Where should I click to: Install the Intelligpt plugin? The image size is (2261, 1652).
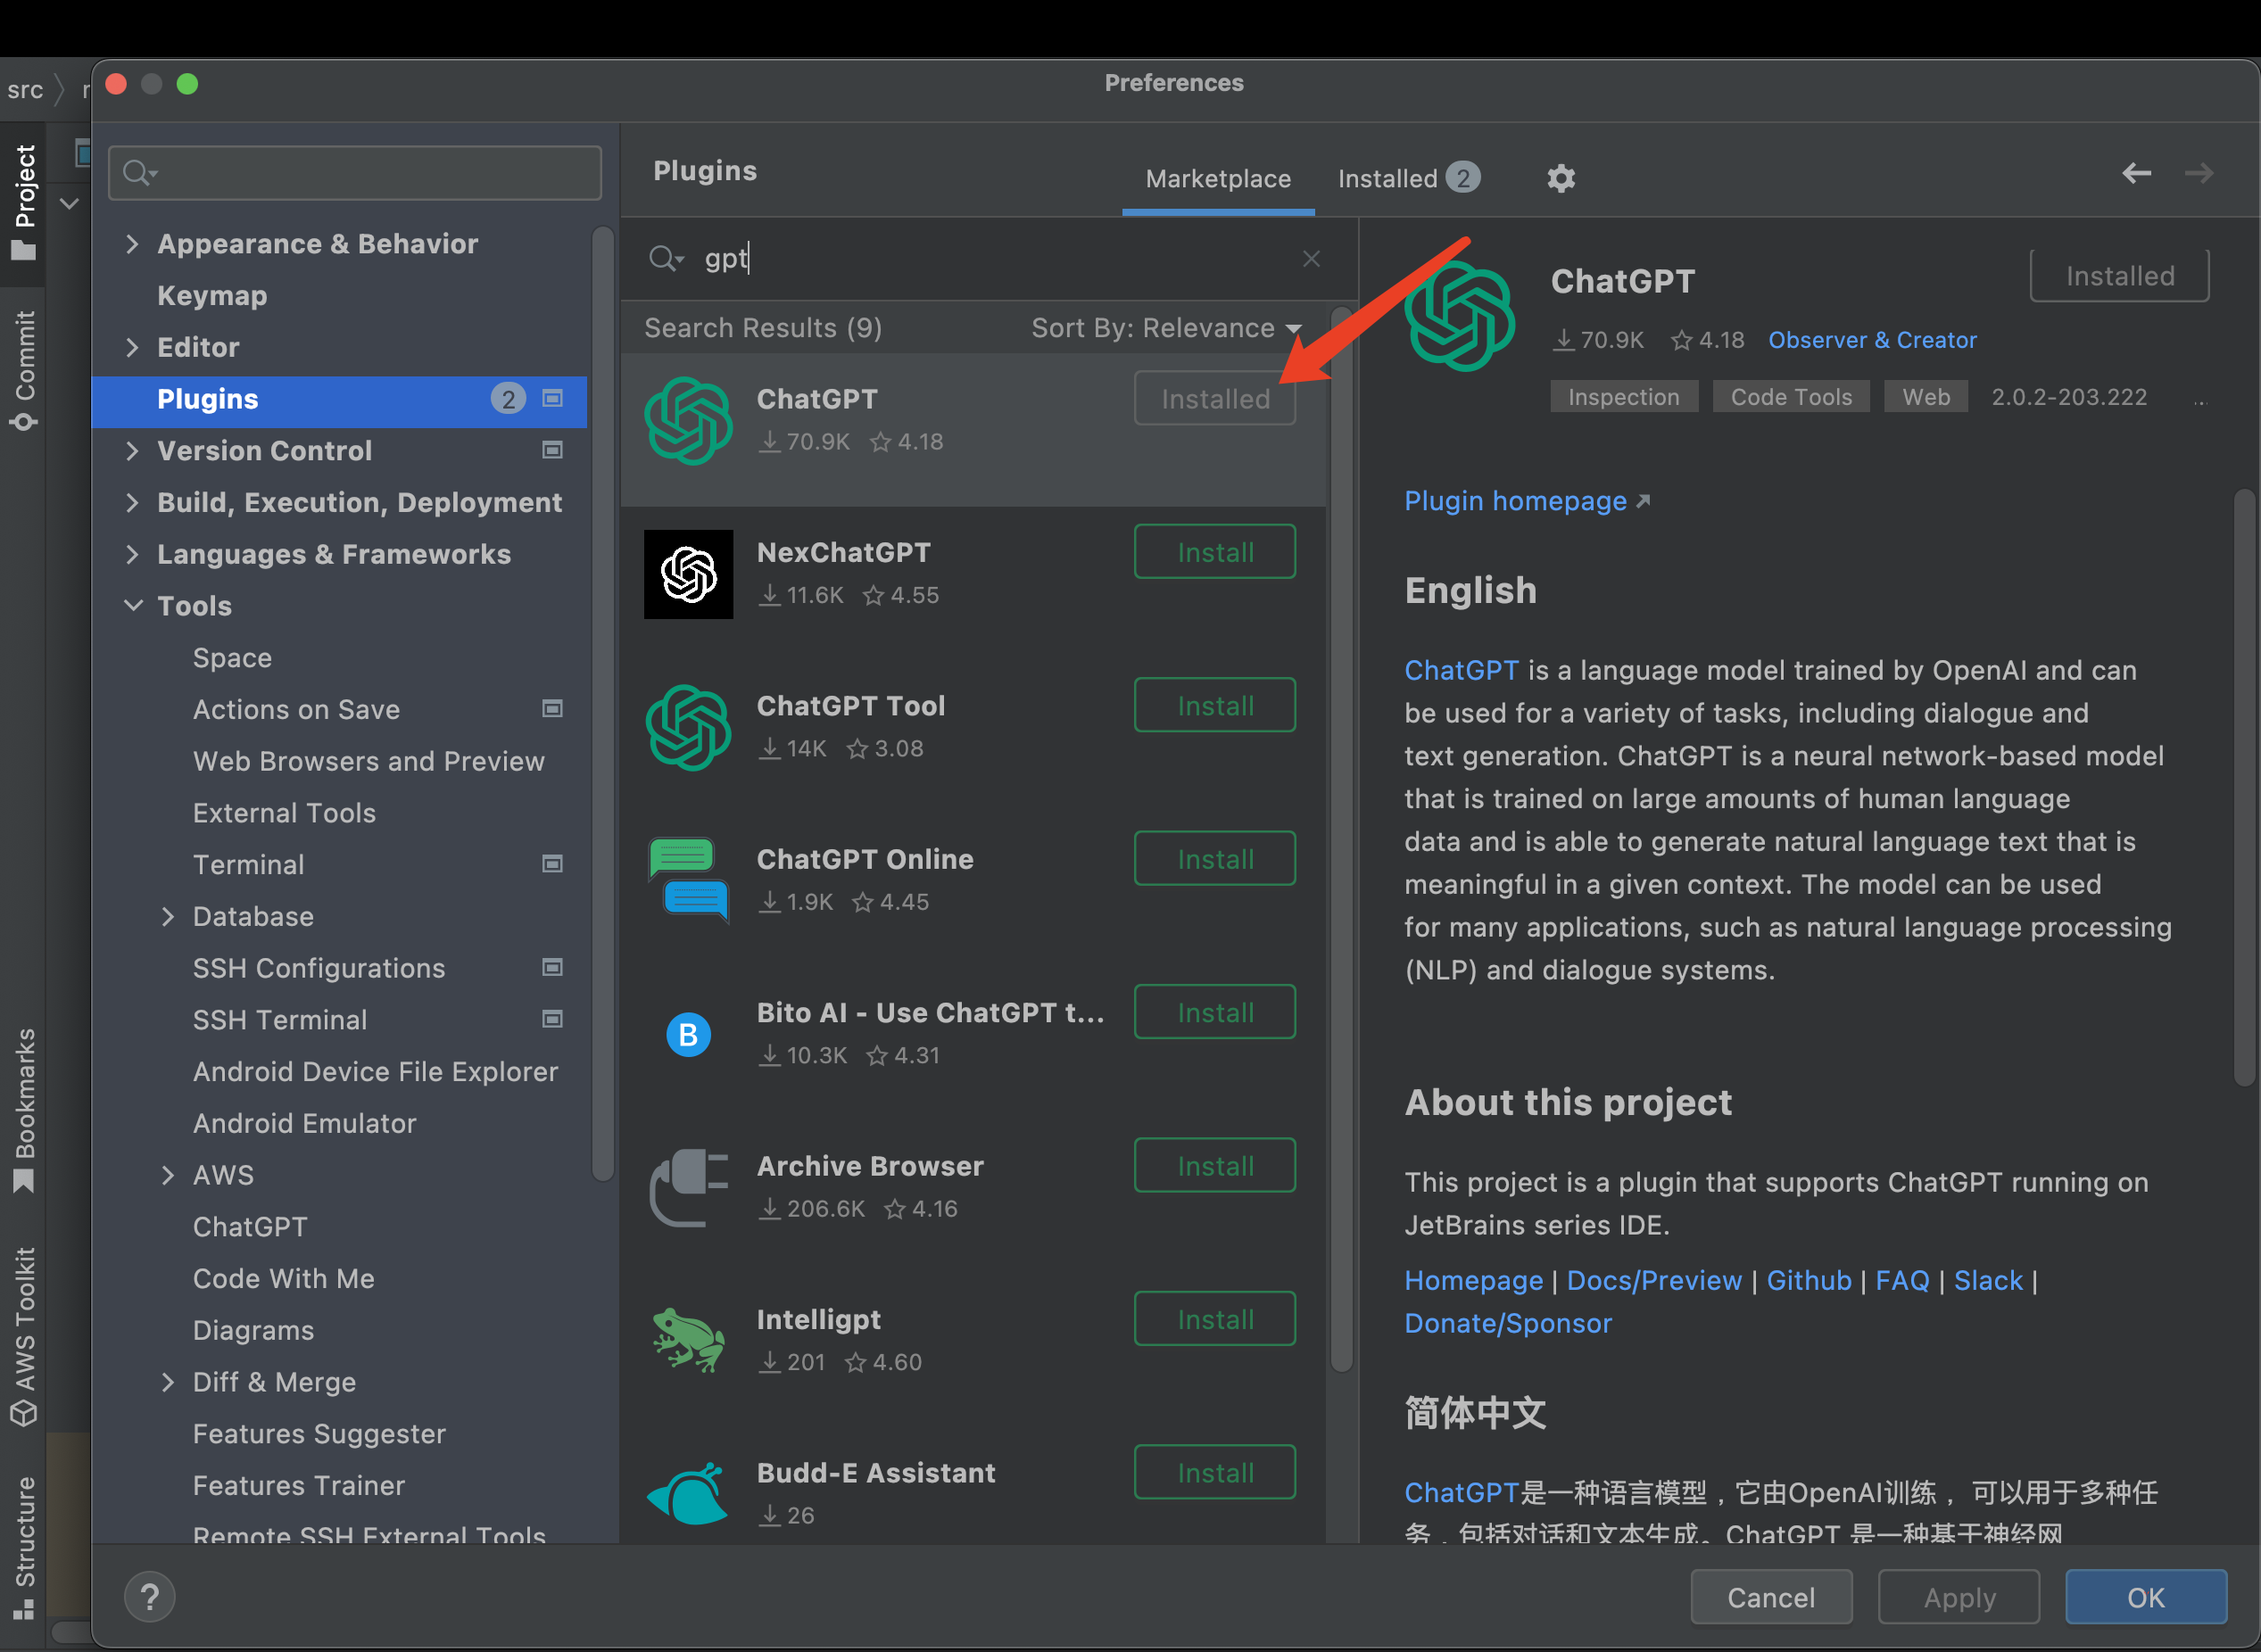click(x=1214, y=1319)
